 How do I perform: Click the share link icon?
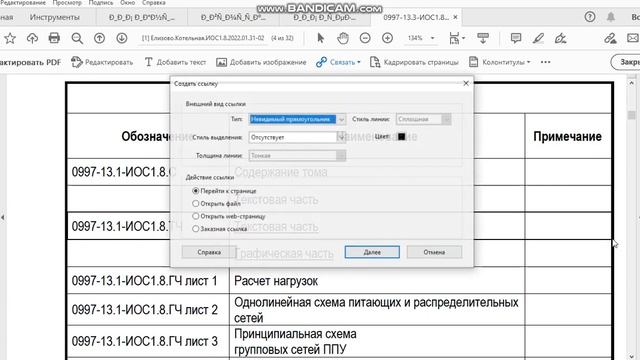pos(610,38)
